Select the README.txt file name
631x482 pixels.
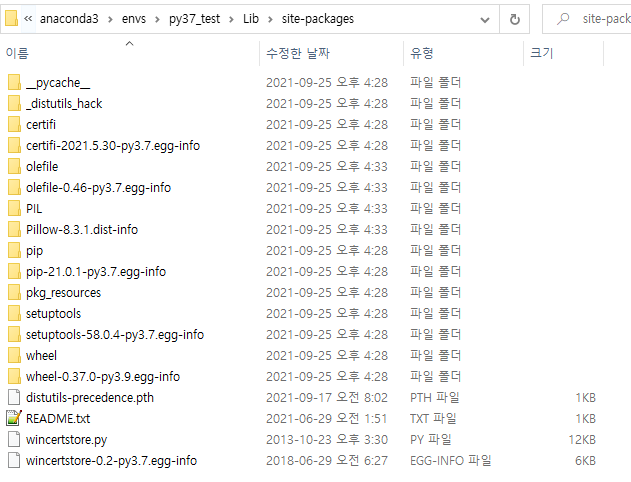pyautogui.click(x=58, y=418)
